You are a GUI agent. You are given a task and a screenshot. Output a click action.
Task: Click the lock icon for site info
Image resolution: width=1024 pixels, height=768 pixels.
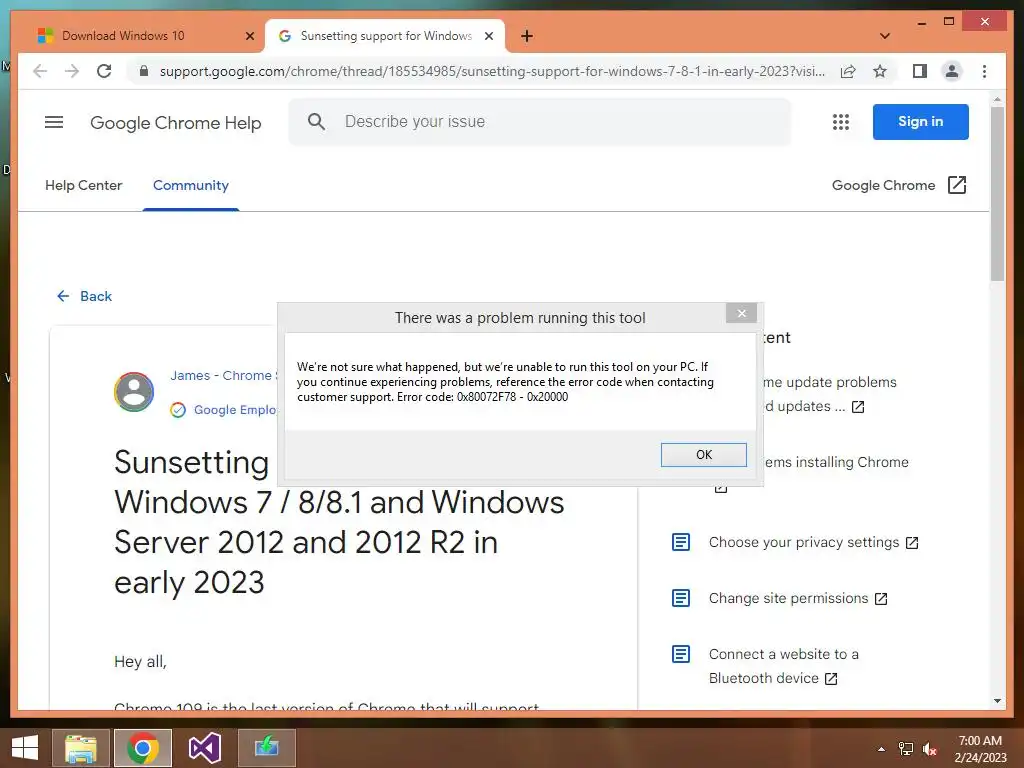144,71
